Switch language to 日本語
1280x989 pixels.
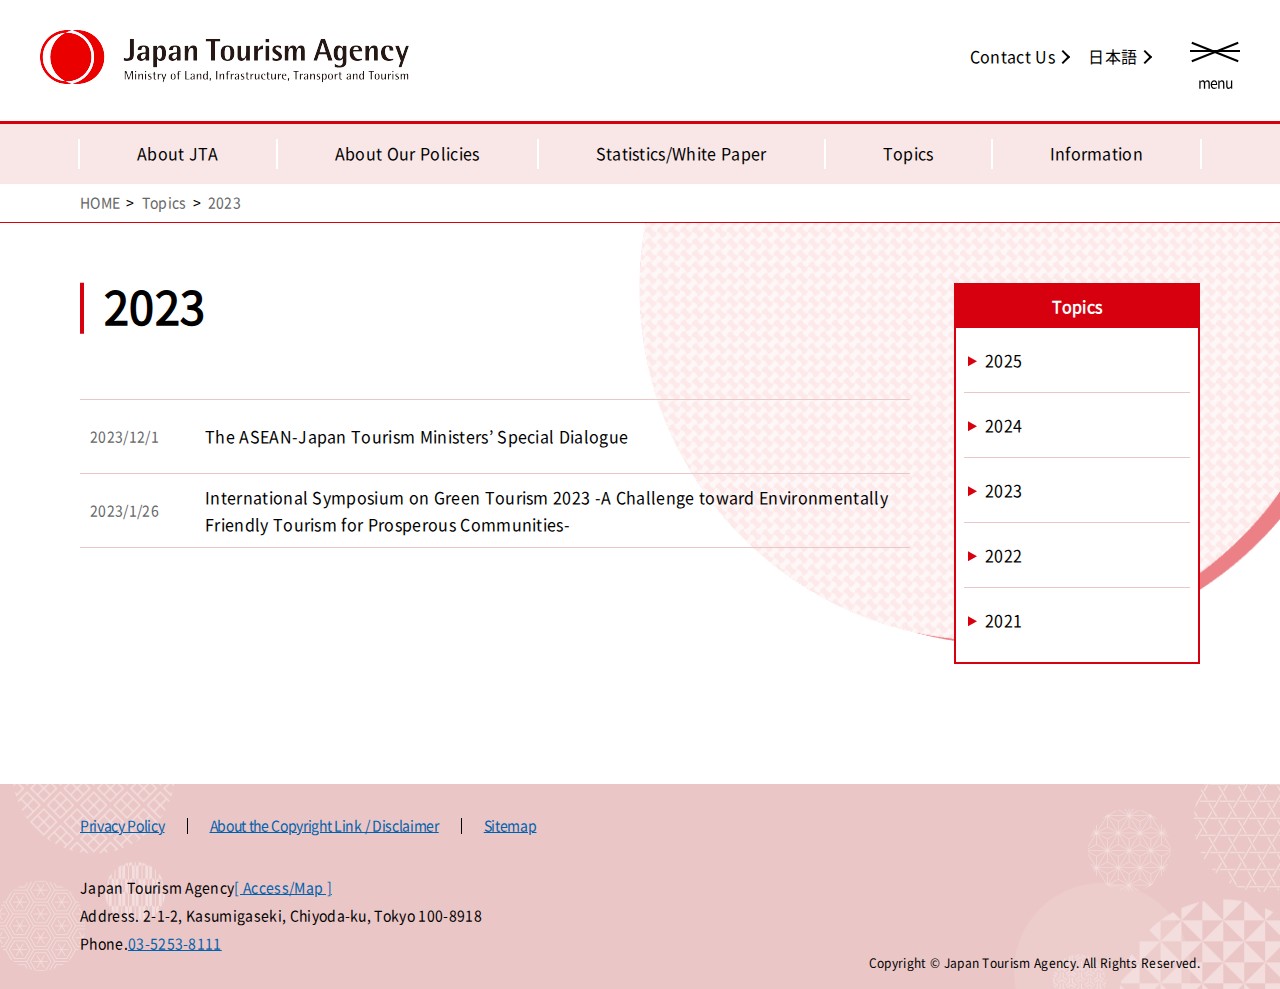tap(1120, 57)
